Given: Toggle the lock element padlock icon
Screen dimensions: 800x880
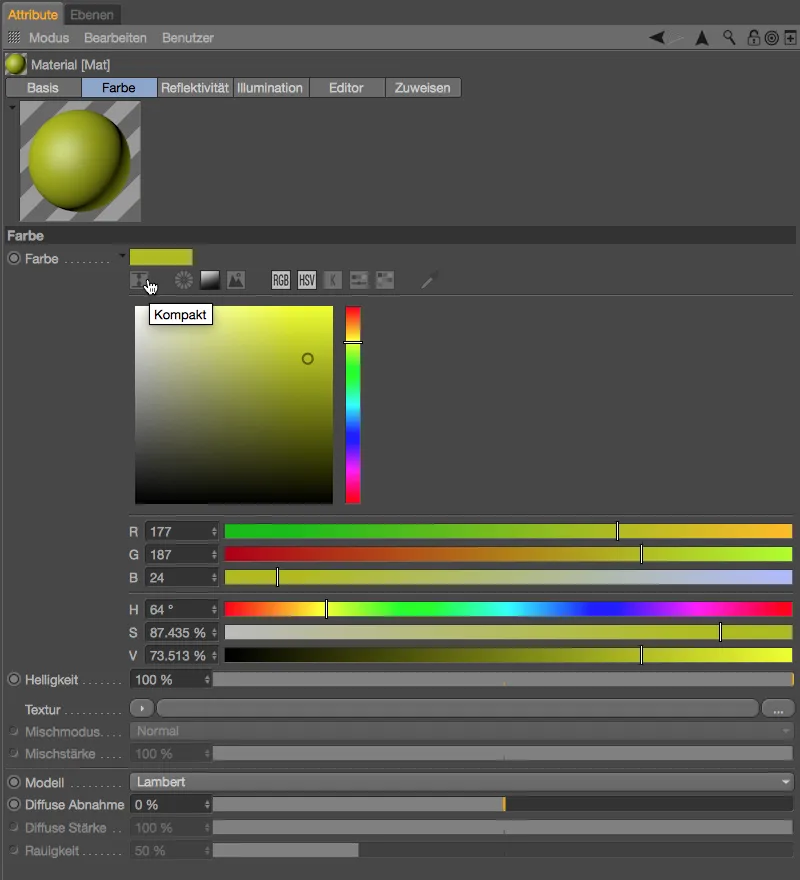Looking at the screenshot, I should [753, 38].
